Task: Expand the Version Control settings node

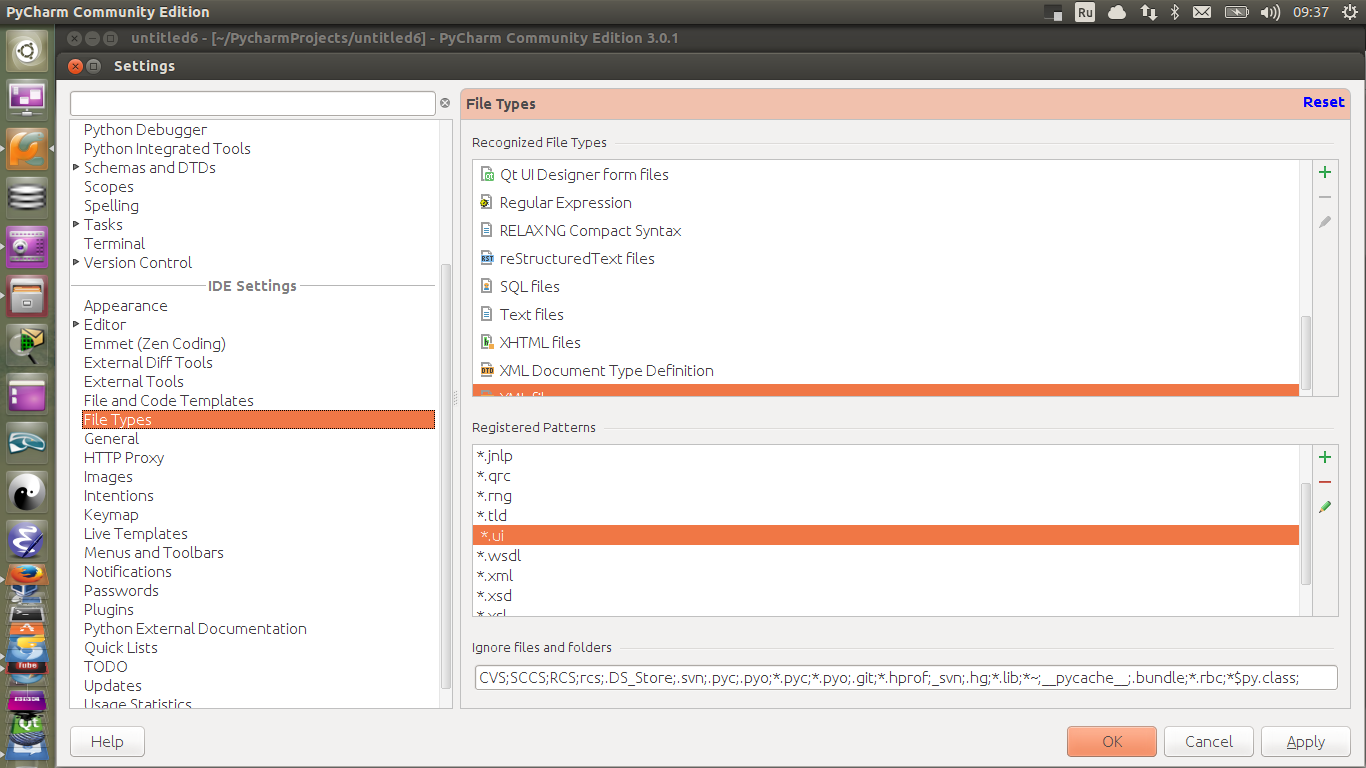Action: tap(76, 262)
